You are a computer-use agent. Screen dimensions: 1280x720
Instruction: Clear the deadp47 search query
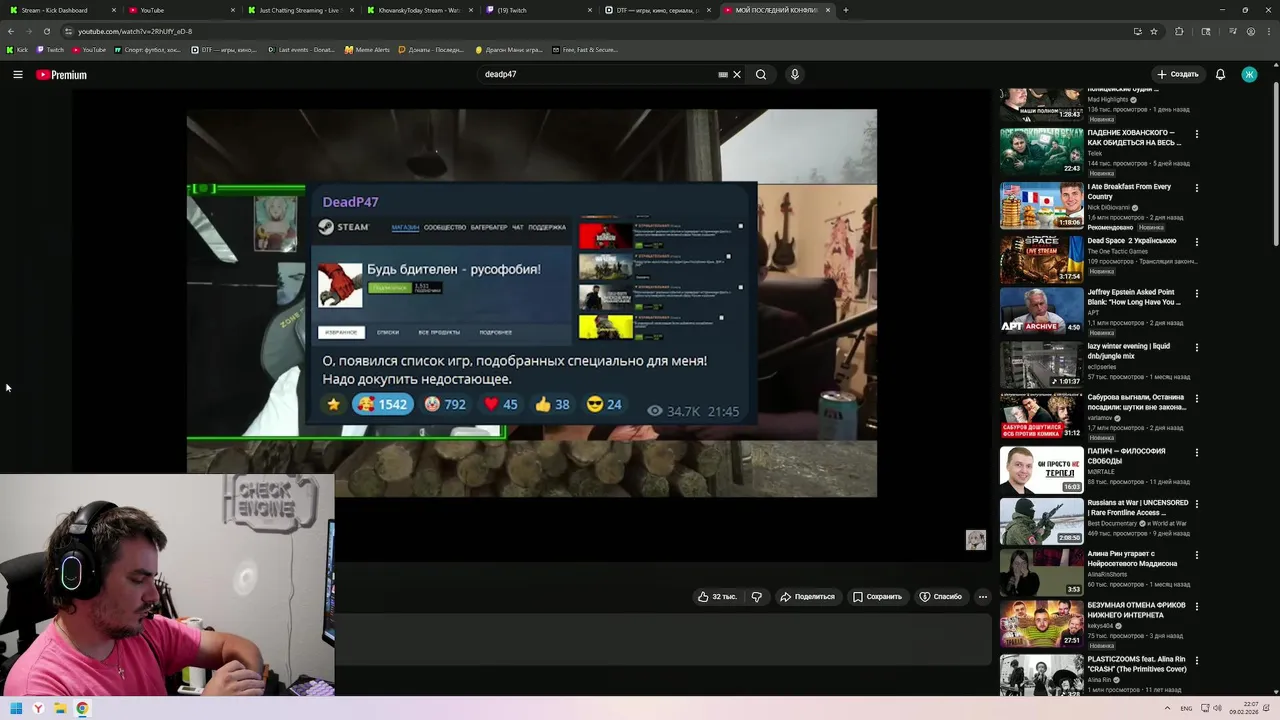pyautogui.click(x=737, y=74)
